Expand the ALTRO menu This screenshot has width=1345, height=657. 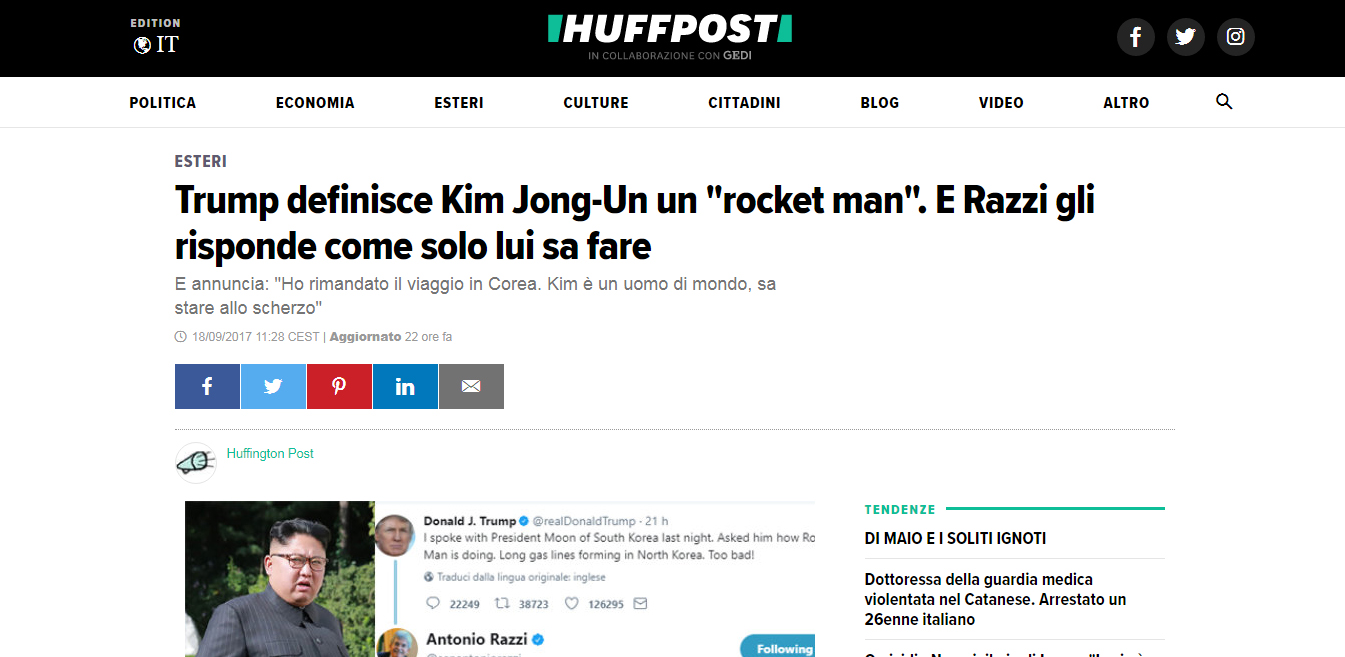click(1126, 103)
